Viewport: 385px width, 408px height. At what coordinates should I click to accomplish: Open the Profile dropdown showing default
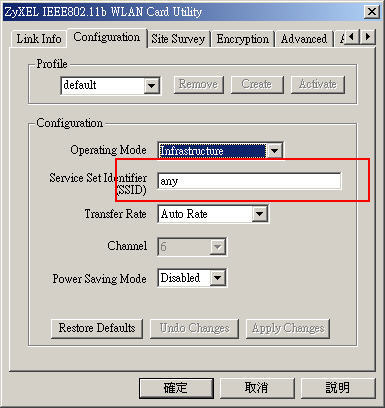(111, 86)
